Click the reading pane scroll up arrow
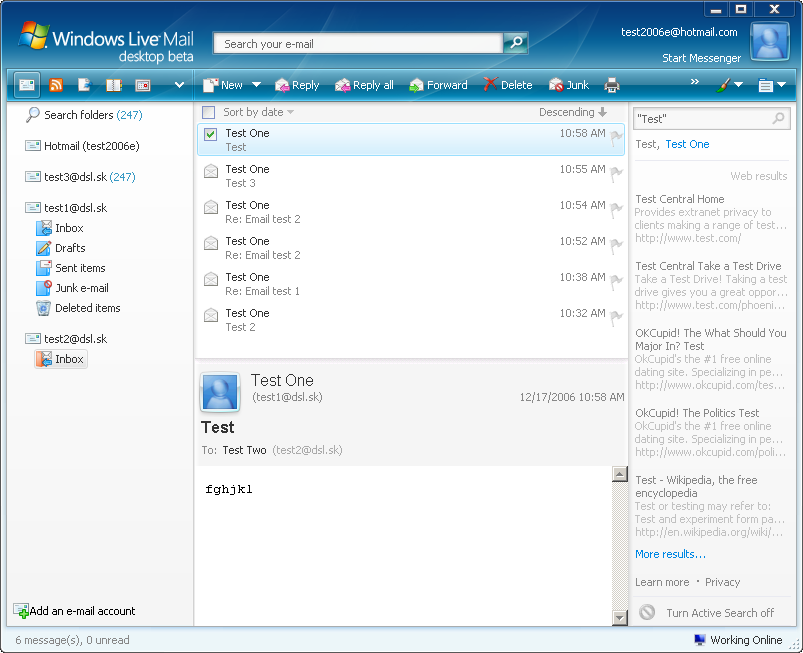 pos(620,474)
